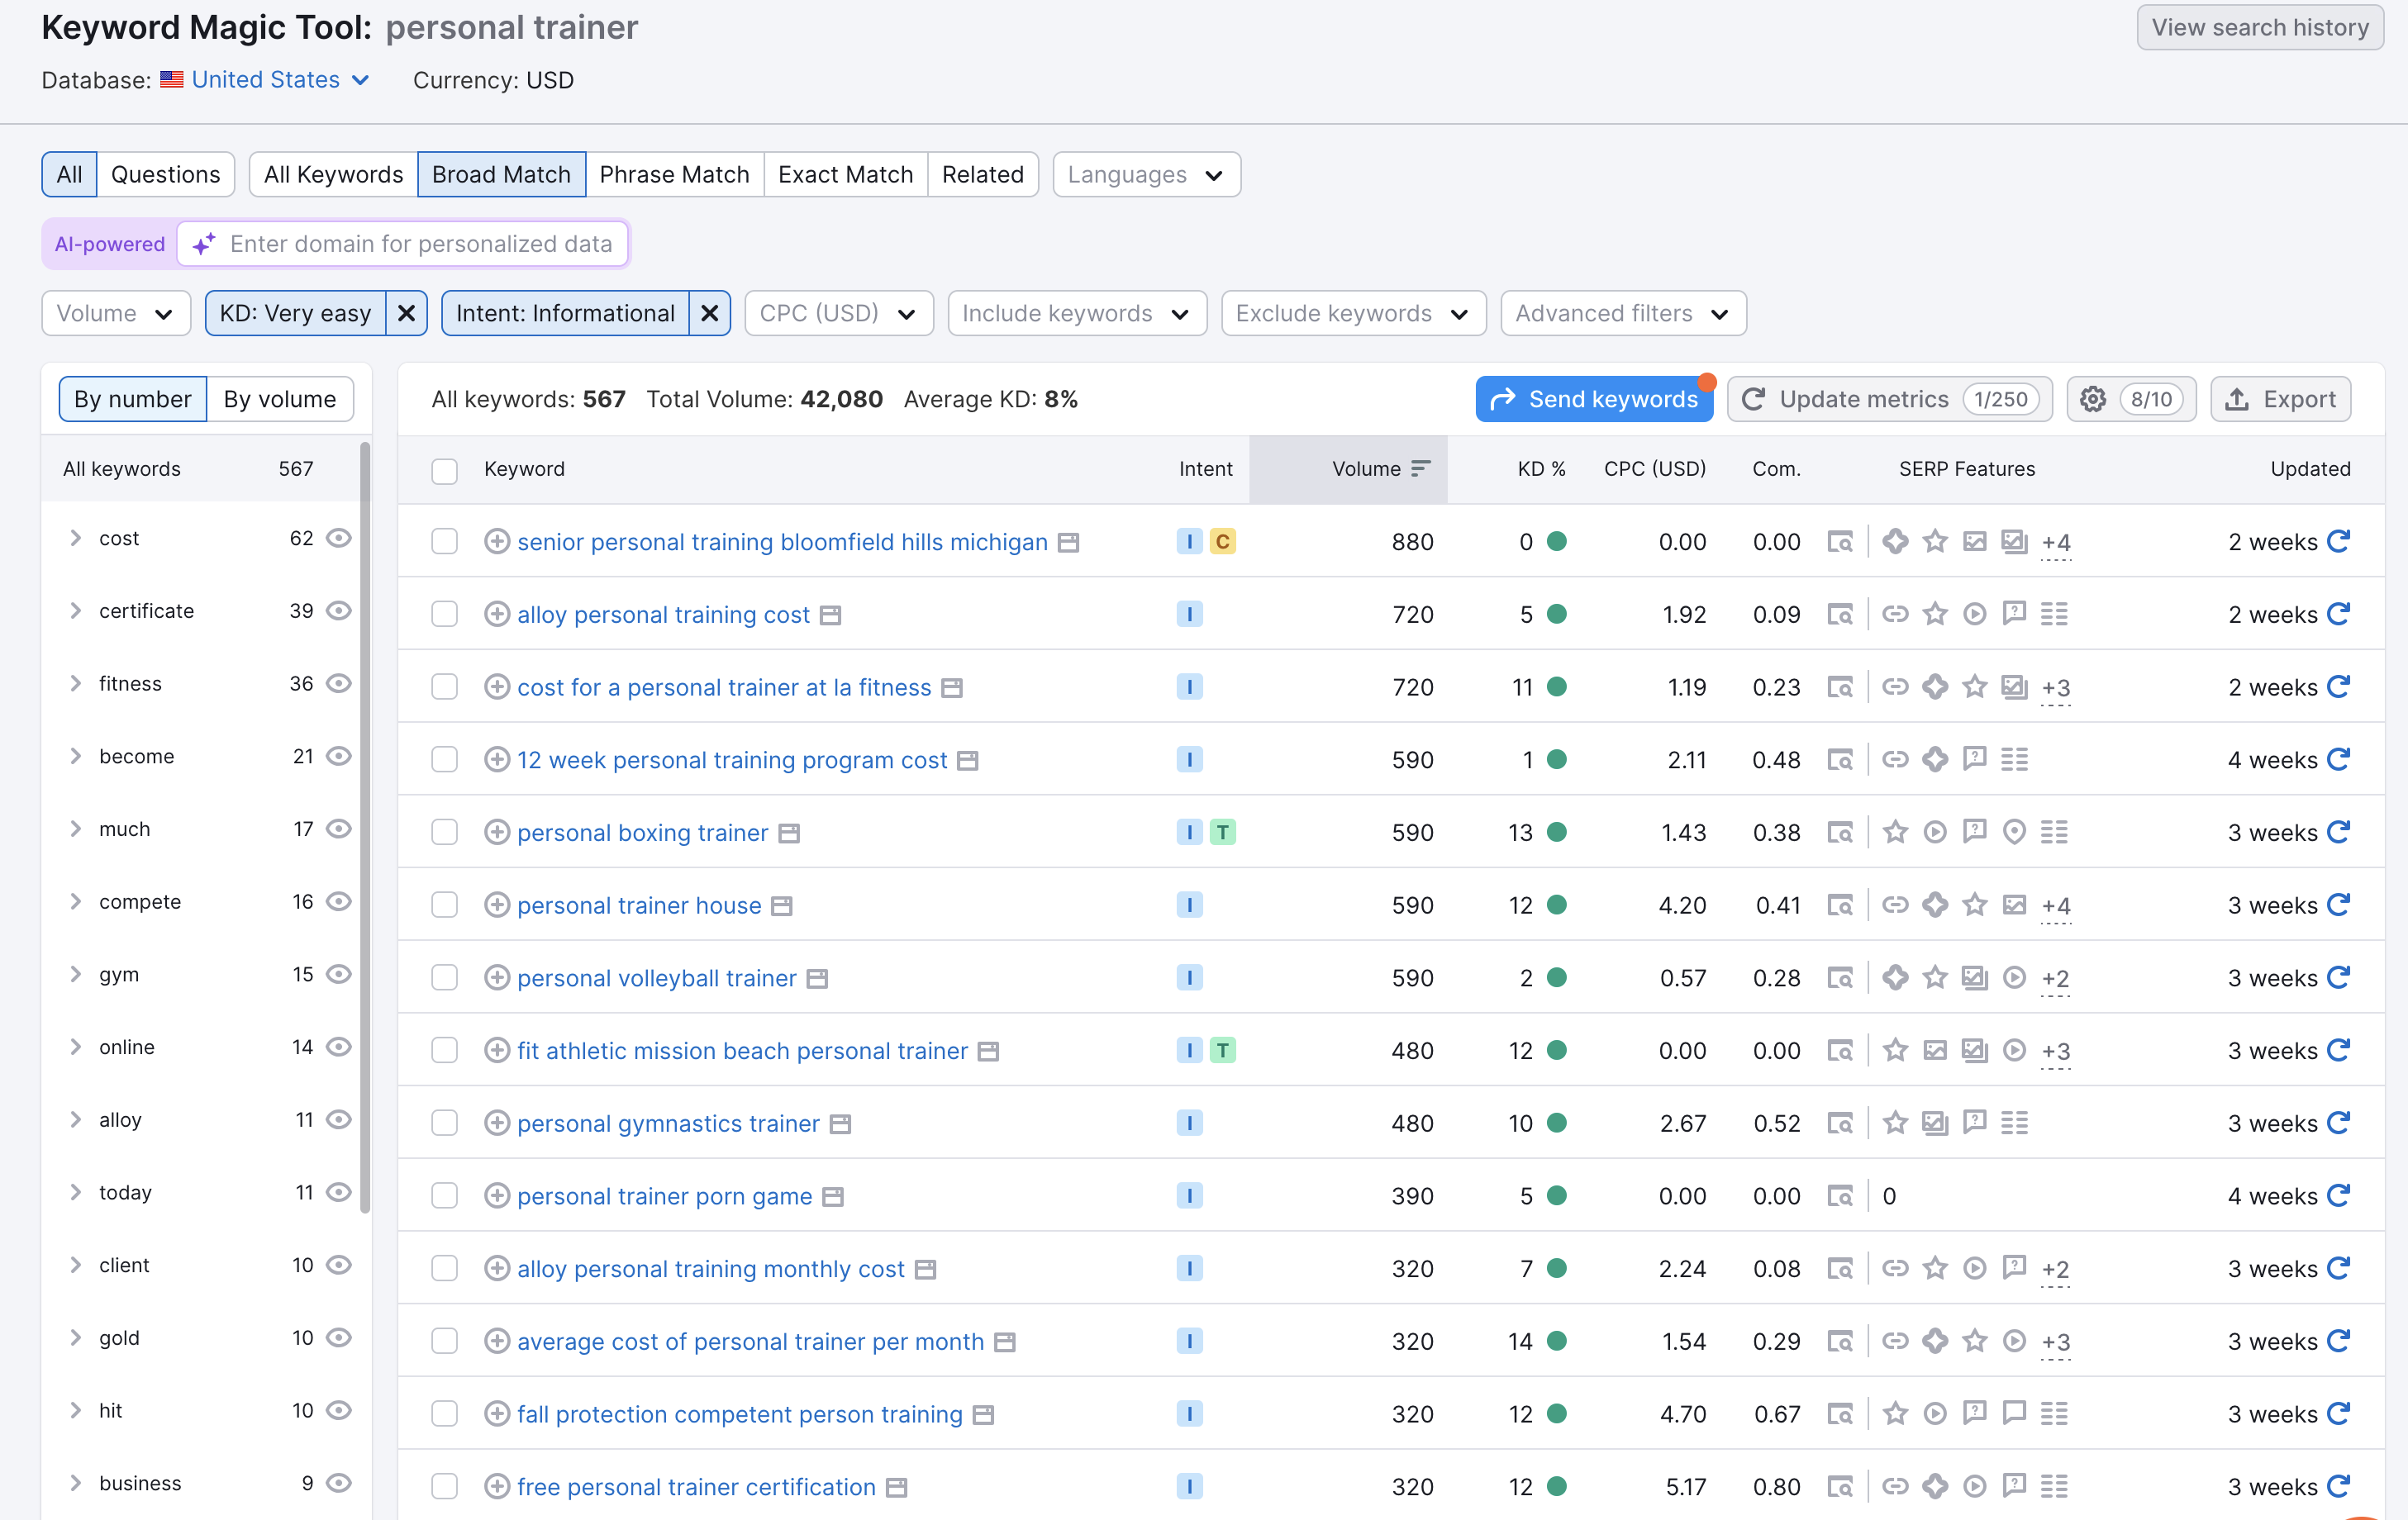Open the fall protection competent person training link
The height and width of the screenshot is (1520, 2408).
coord(739,1414)
